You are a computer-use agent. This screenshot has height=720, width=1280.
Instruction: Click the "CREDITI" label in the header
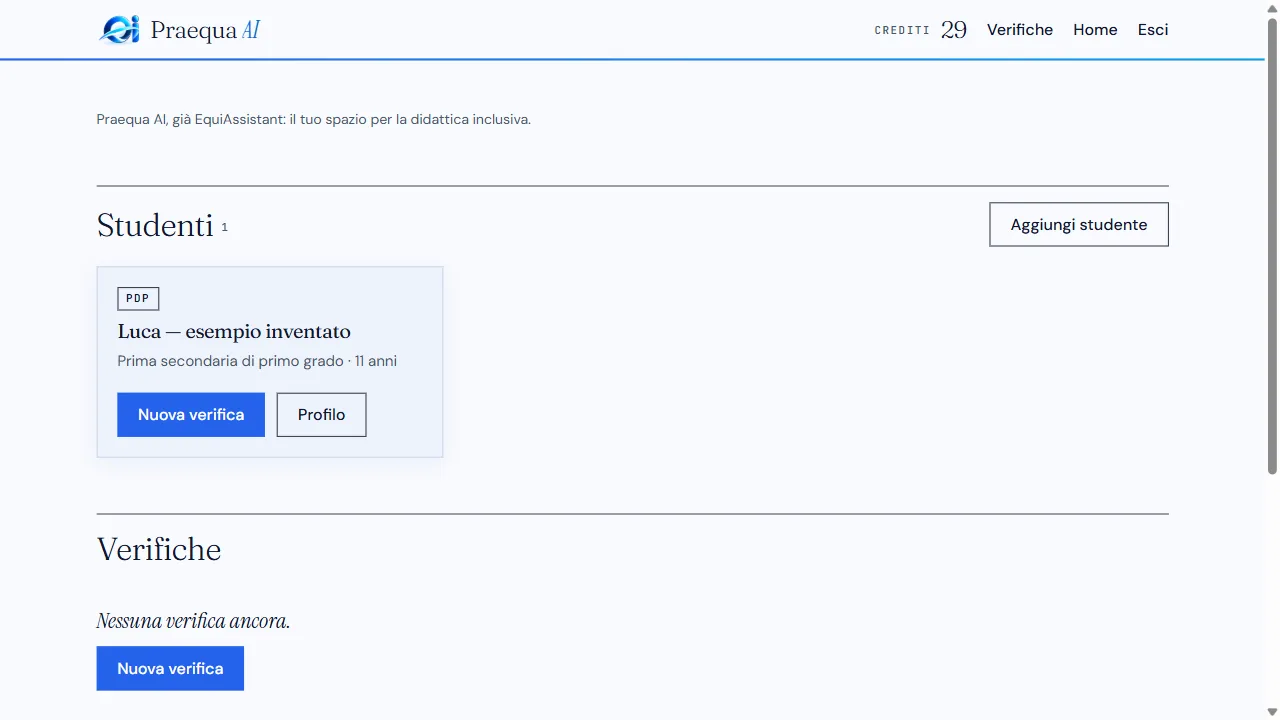pyautogui.click(x=902, y=31)
